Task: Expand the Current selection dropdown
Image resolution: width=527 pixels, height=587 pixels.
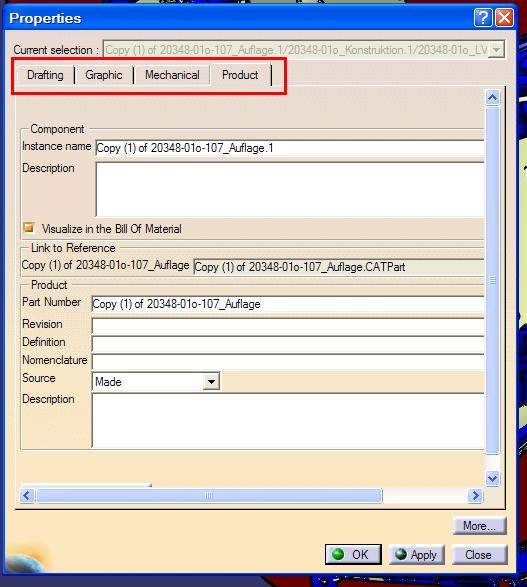Action: point(496,50)
